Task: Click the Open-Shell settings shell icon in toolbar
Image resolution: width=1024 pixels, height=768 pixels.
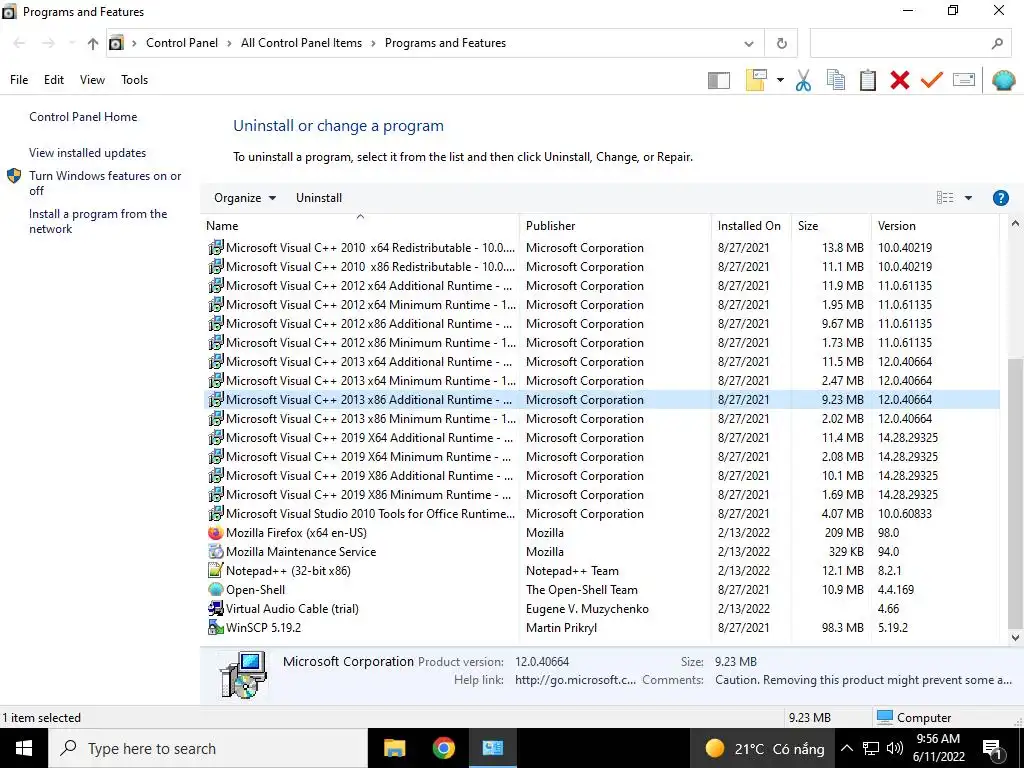Action: click(1003, 80)
